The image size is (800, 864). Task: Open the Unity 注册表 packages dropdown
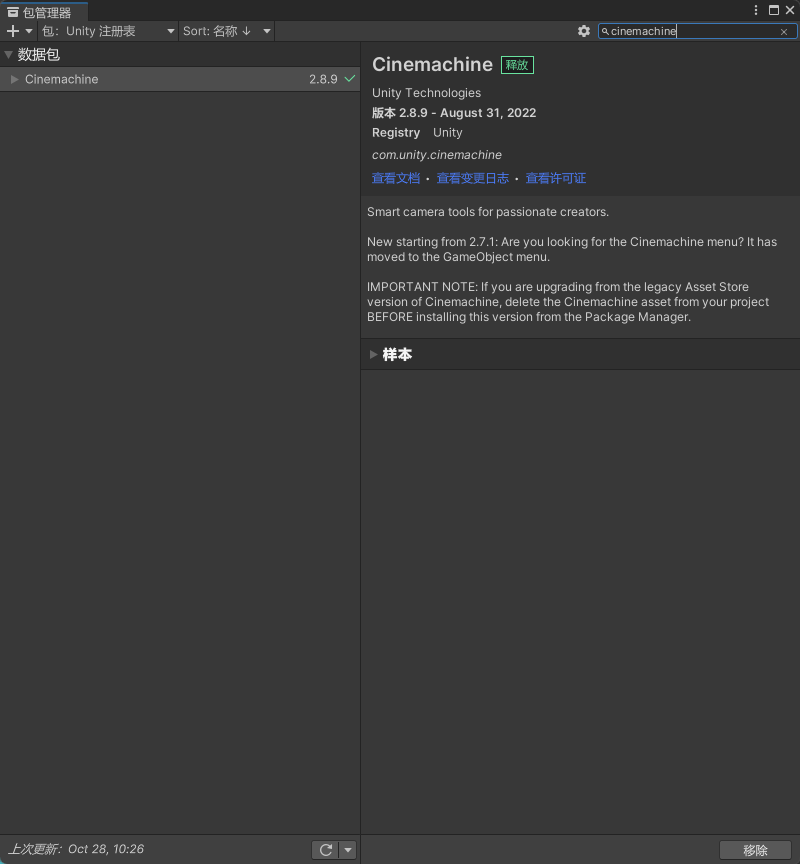[108, 31]
